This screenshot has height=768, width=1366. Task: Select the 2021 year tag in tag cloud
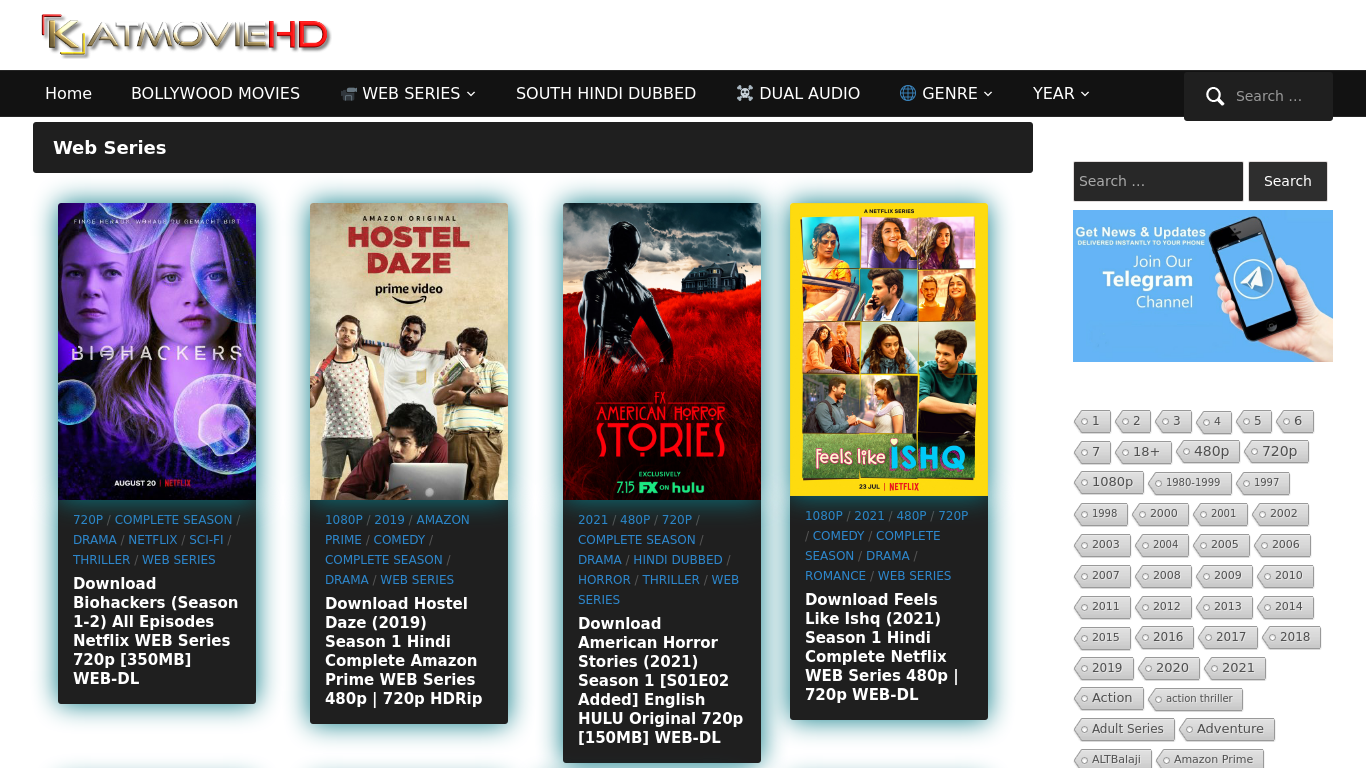(1234, 669)
